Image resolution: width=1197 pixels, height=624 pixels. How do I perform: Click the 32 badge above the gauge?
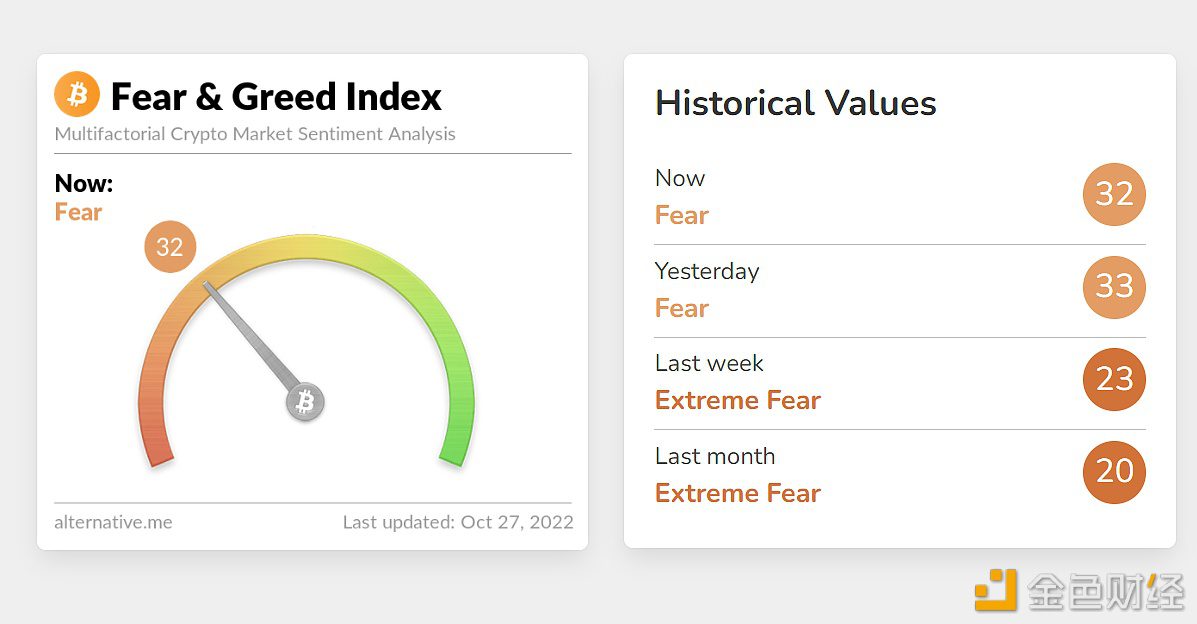click(170, 247)
